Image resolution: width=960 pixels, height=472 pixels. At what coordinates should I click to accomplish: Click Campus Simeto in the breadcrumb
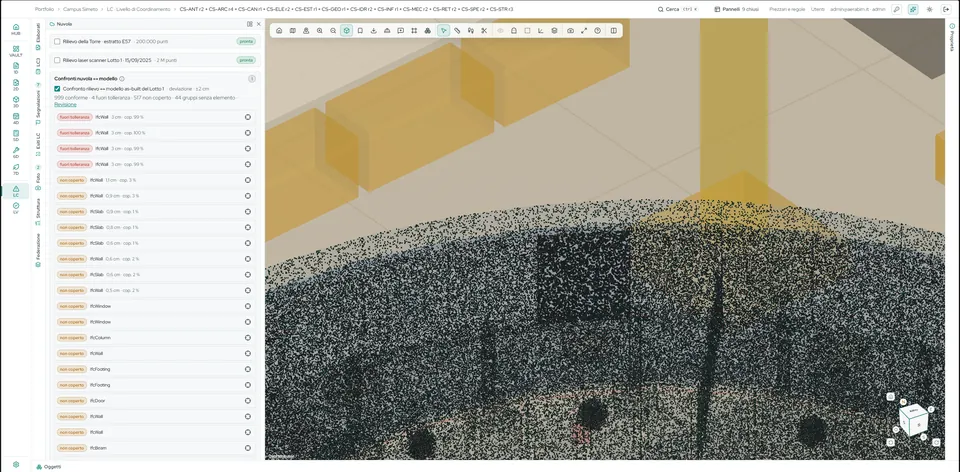click(x=78, y=10)
